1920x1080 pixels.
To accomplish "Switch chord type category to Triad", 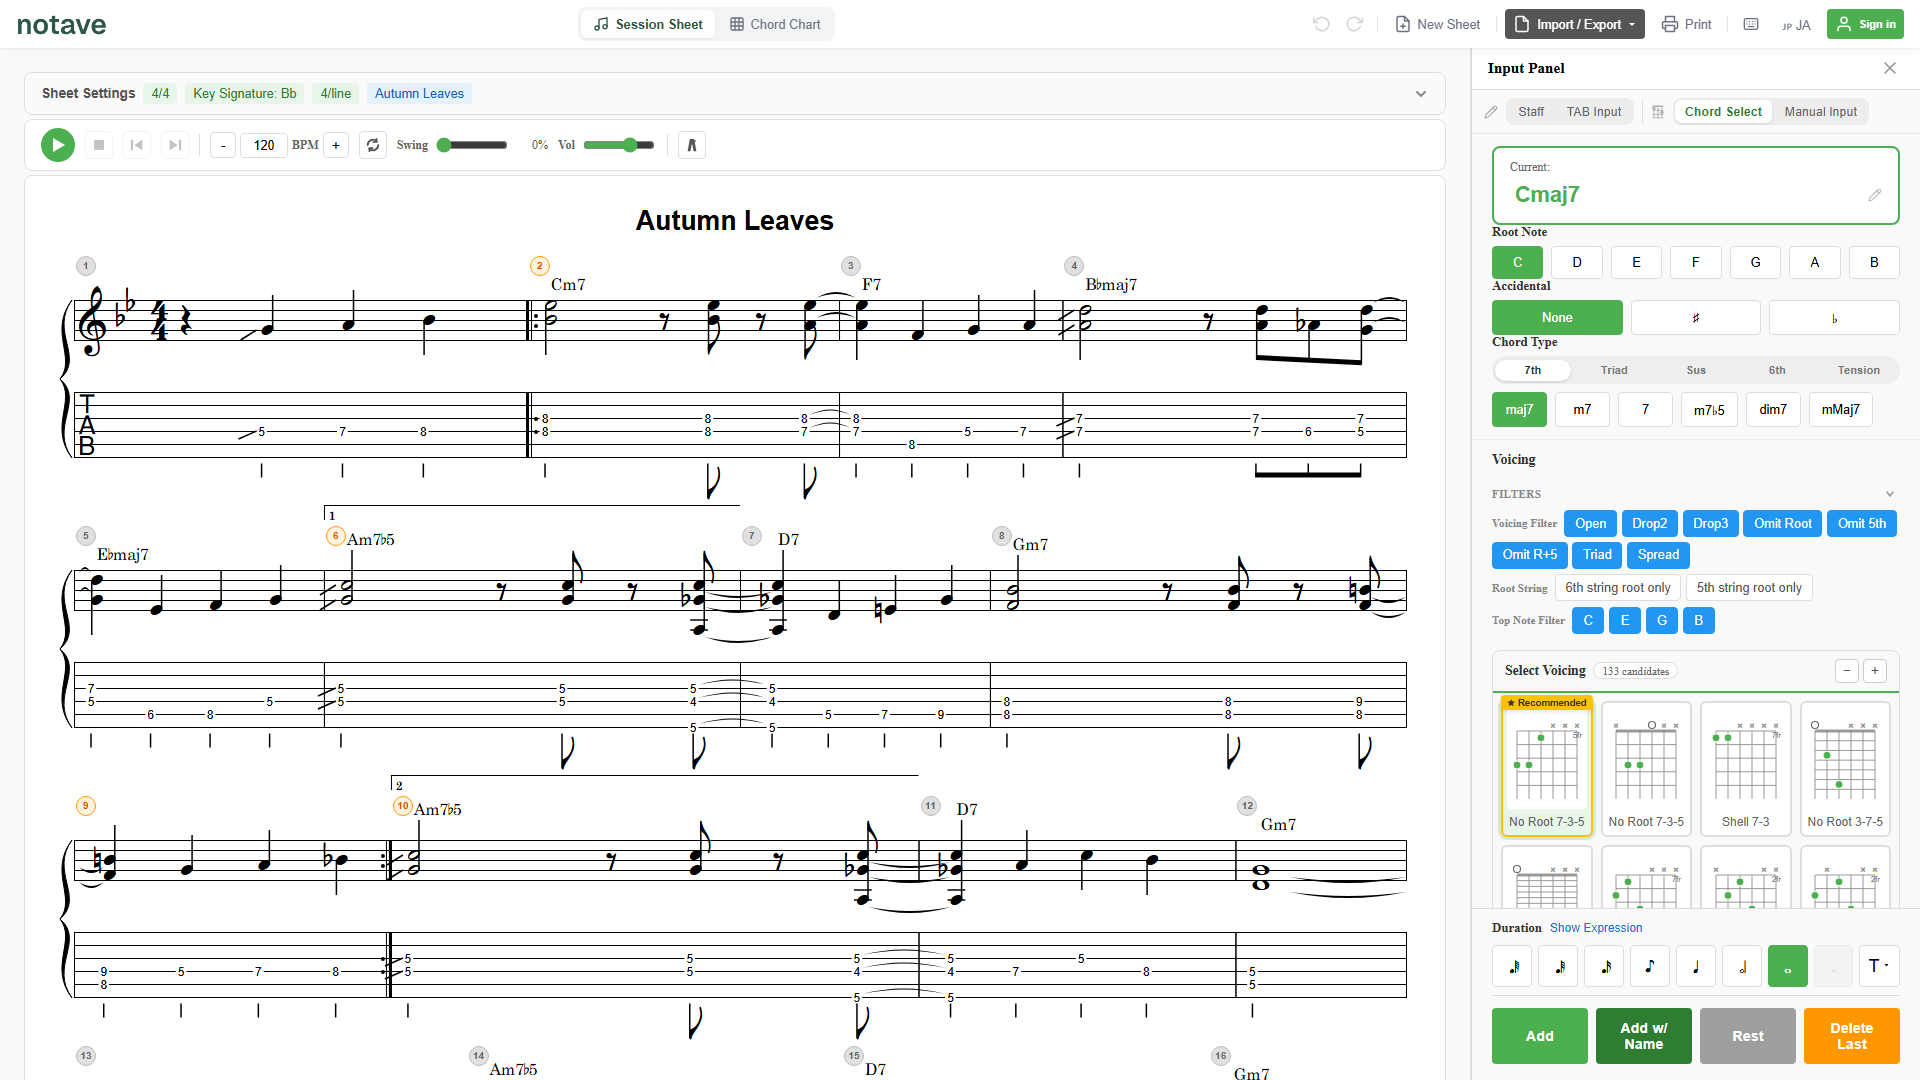I will point(1614,370).
